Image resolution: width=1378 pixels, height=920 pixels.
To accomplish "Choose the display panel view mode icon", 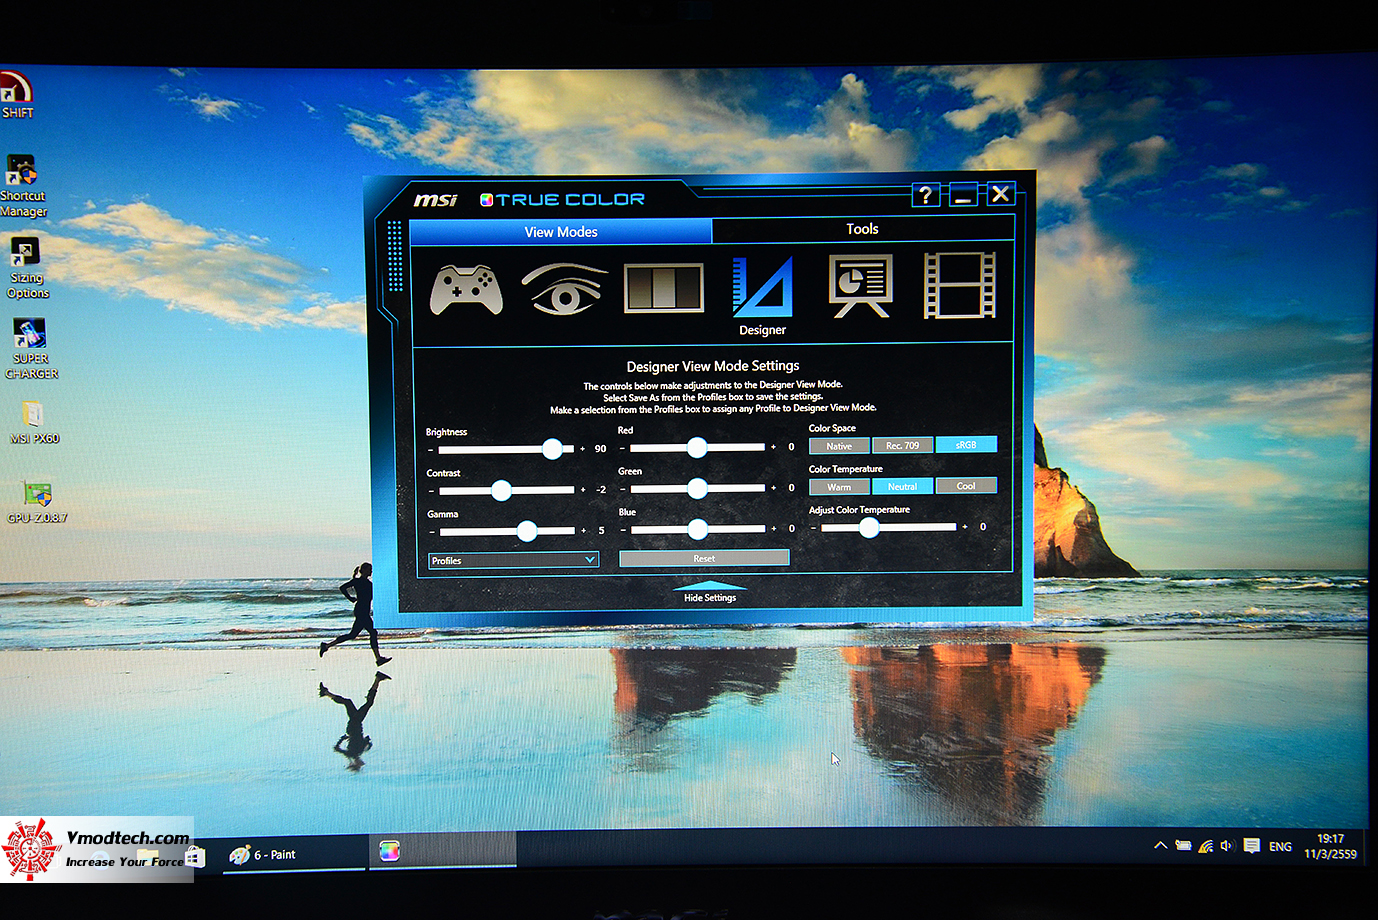I will (664, 287).
